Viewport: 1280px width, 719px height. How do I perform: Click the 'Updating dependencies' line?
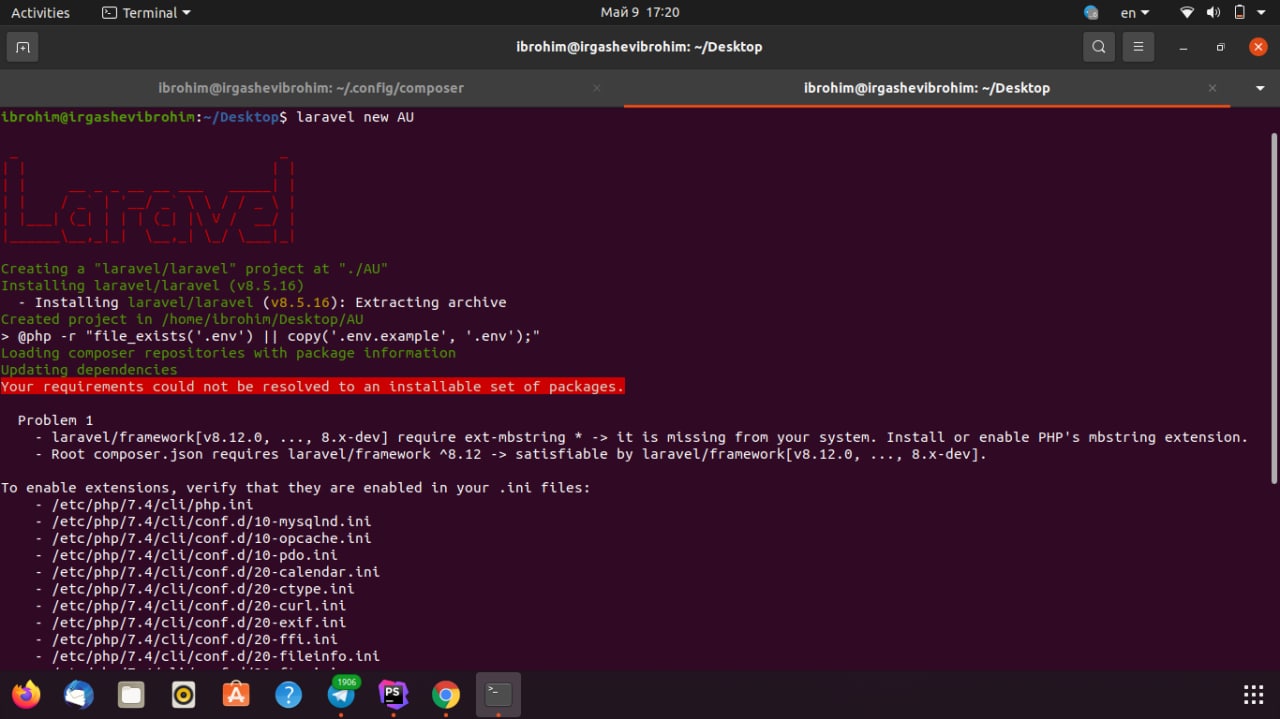pyautogui.click(x=89, y=369)
